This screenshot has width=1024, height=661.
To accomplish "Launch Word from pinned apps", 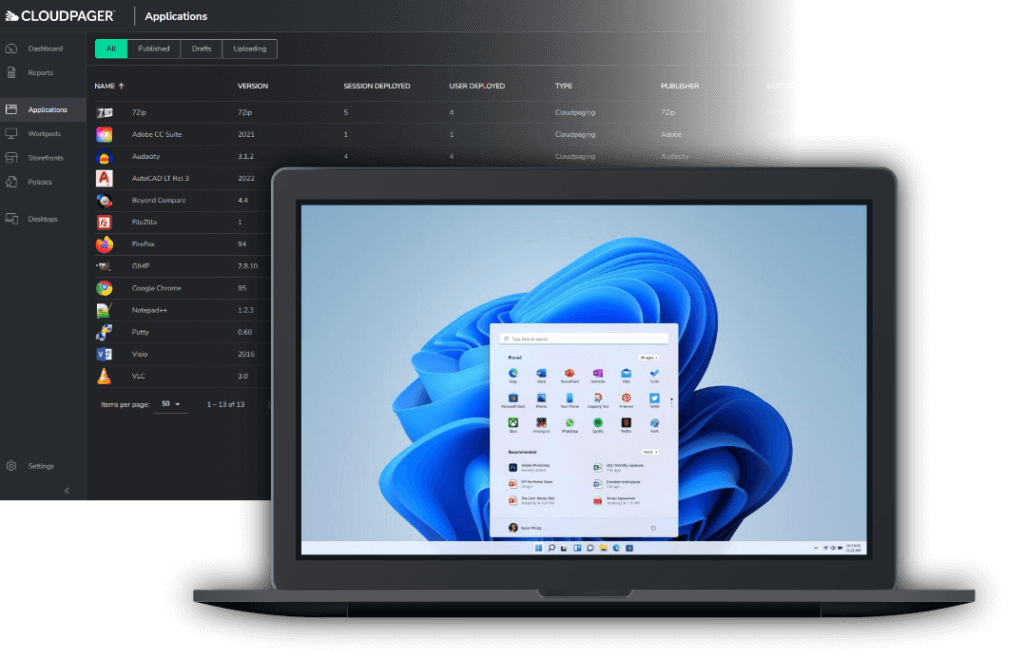I will tap(541, 375).
